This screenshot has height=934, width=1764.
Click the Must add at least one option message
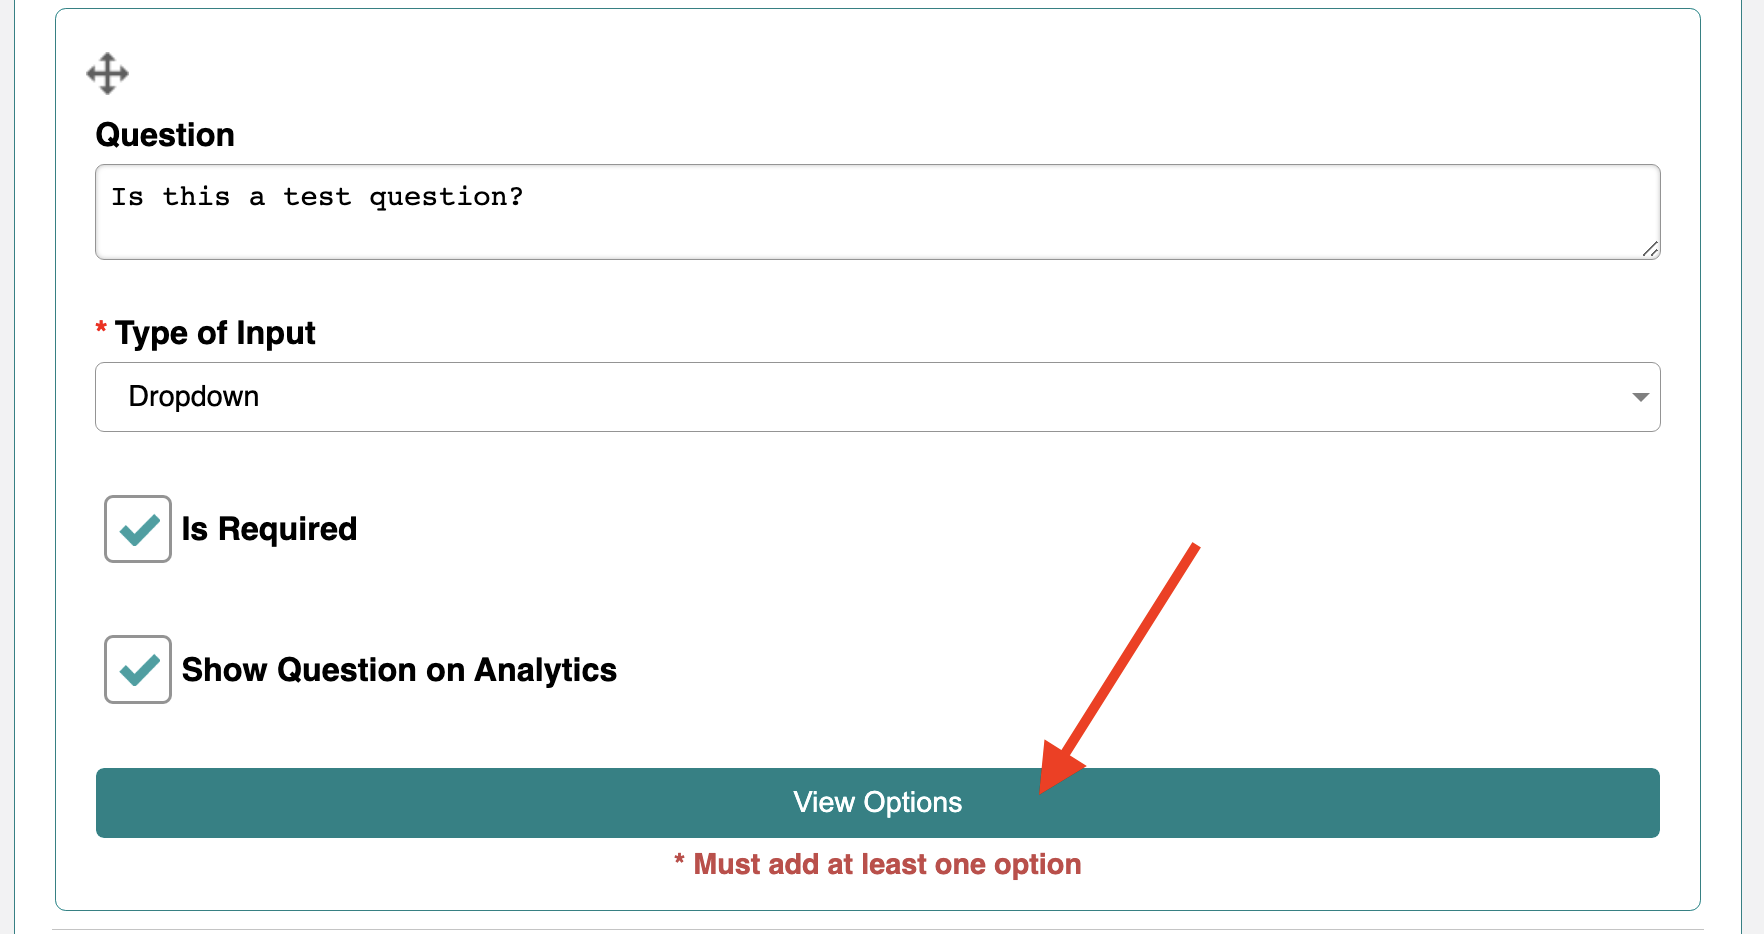click(x=887, y=864)
